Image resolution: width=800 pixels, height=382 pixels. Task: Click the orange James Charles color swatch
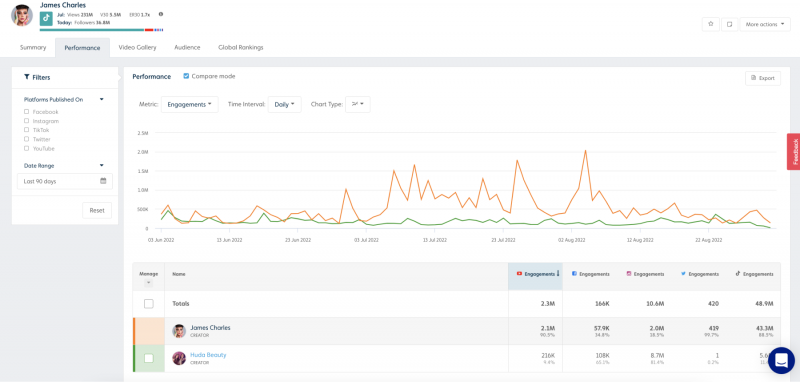[x=148, y=330]
